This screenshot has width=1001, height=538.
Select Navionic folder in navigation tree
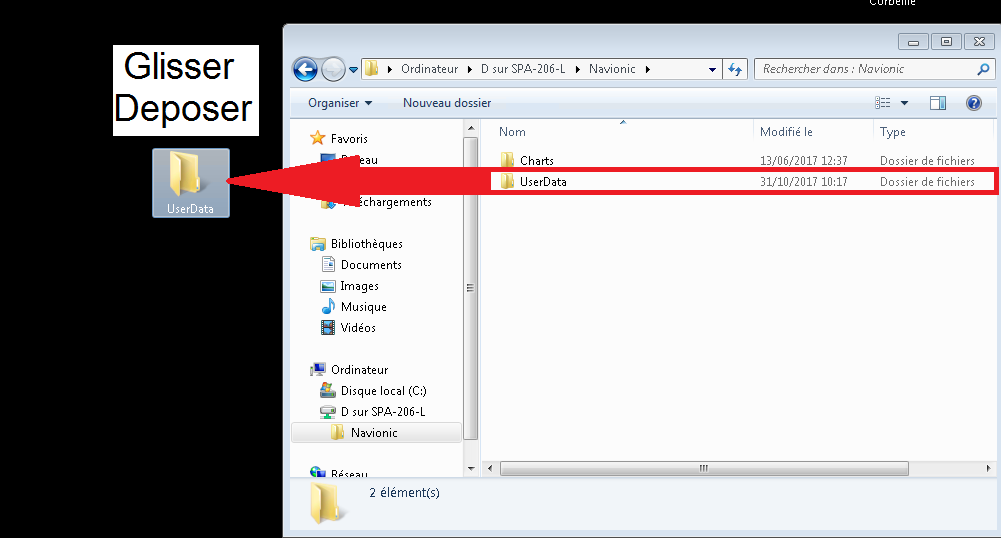[376, 433]
